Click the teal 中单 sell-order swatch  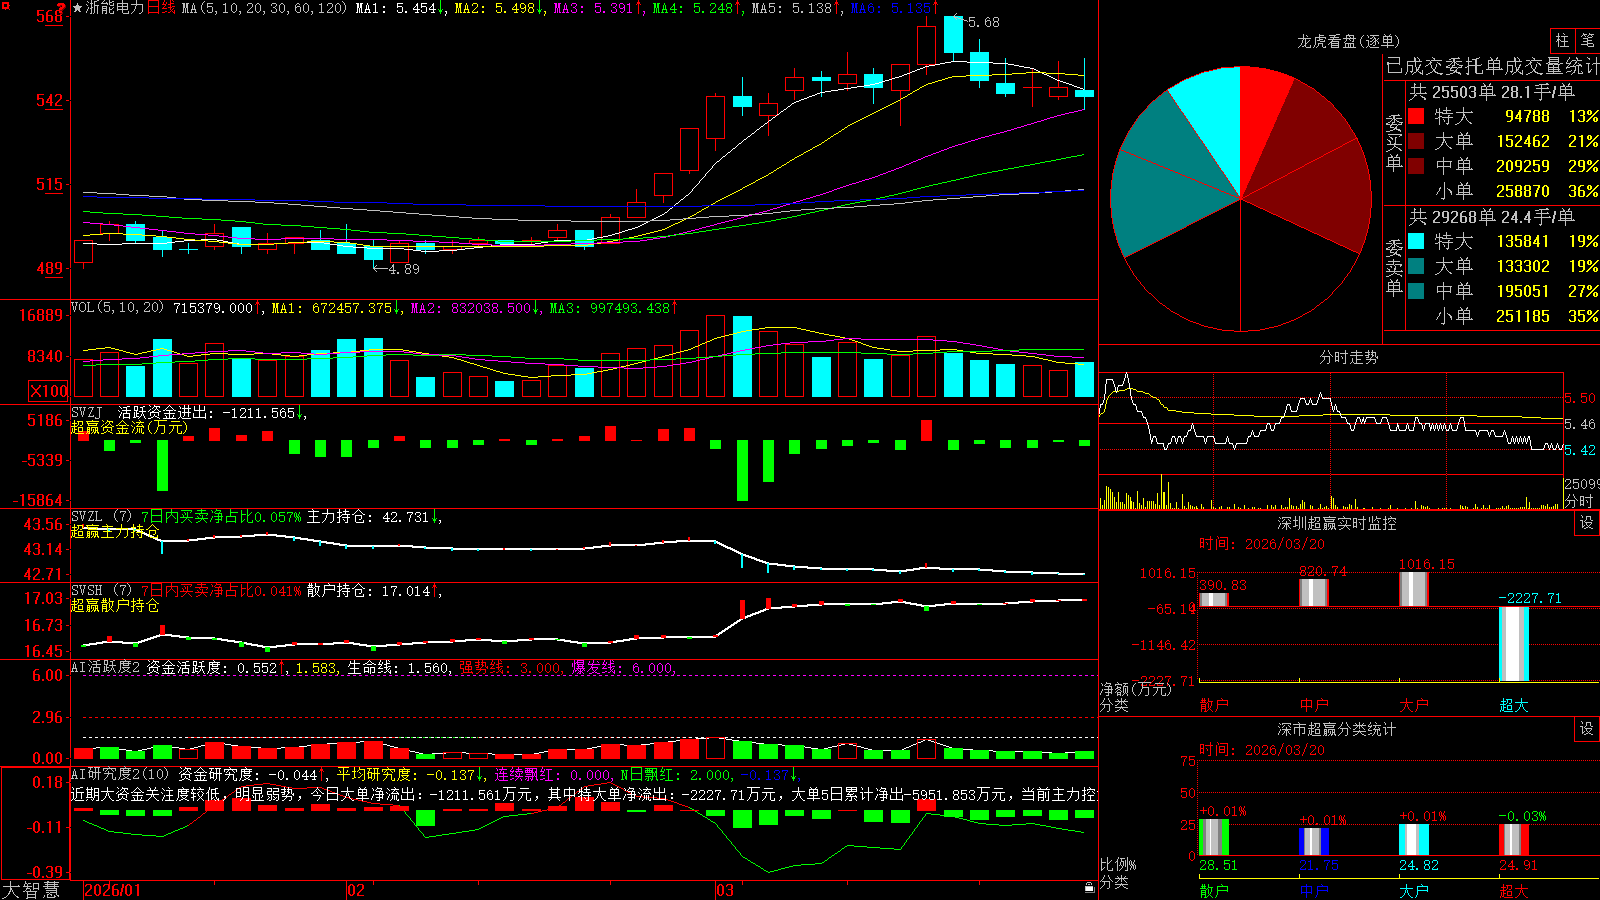click(x=1416, y=291)
